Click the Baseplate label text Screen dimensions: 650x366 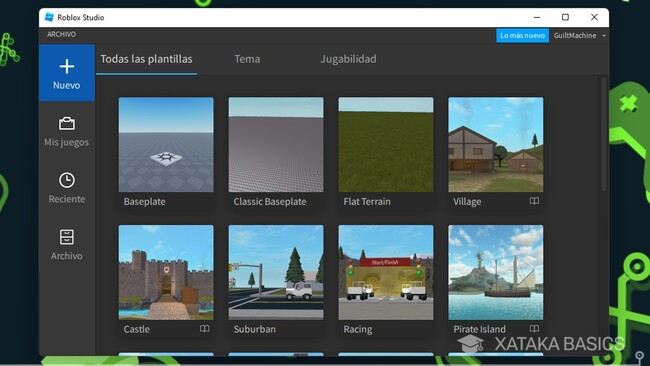click(x=144, y=201)
